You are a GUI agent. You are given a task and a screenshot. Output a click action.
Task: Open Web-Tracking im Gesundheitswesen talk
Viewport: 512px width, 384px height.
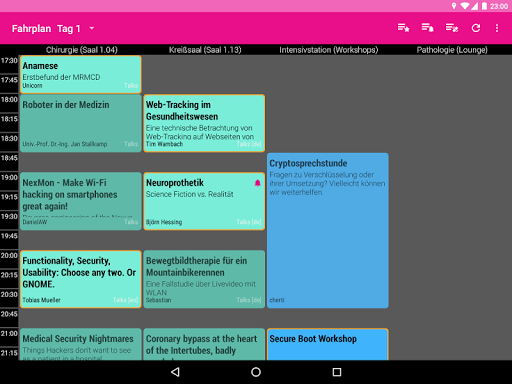tap(204, 123)
